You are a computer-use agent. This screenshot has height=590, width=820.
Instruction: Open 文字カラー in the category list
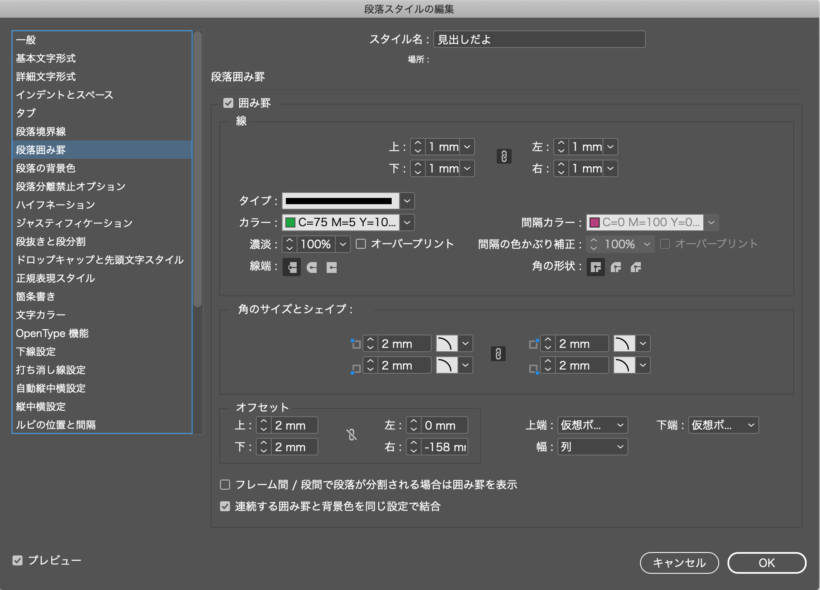coord(40,315)
